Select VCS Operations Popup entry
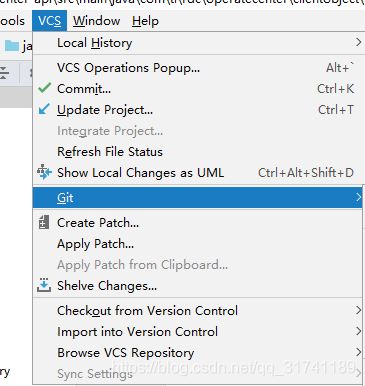The height and width of the screenshot is (386, 365). click(x=197, y=68)
